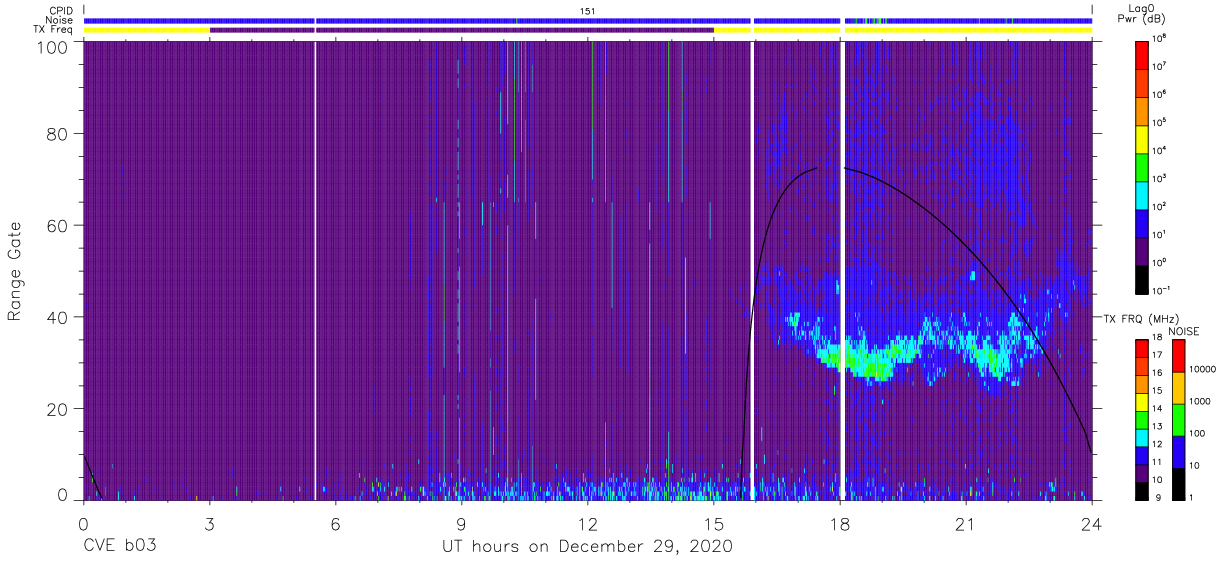Image resolution: width=1228 pixels, height=567 pixels.
Task: Click the TX FRQ legend value '9'
Action: (1157, 497)
